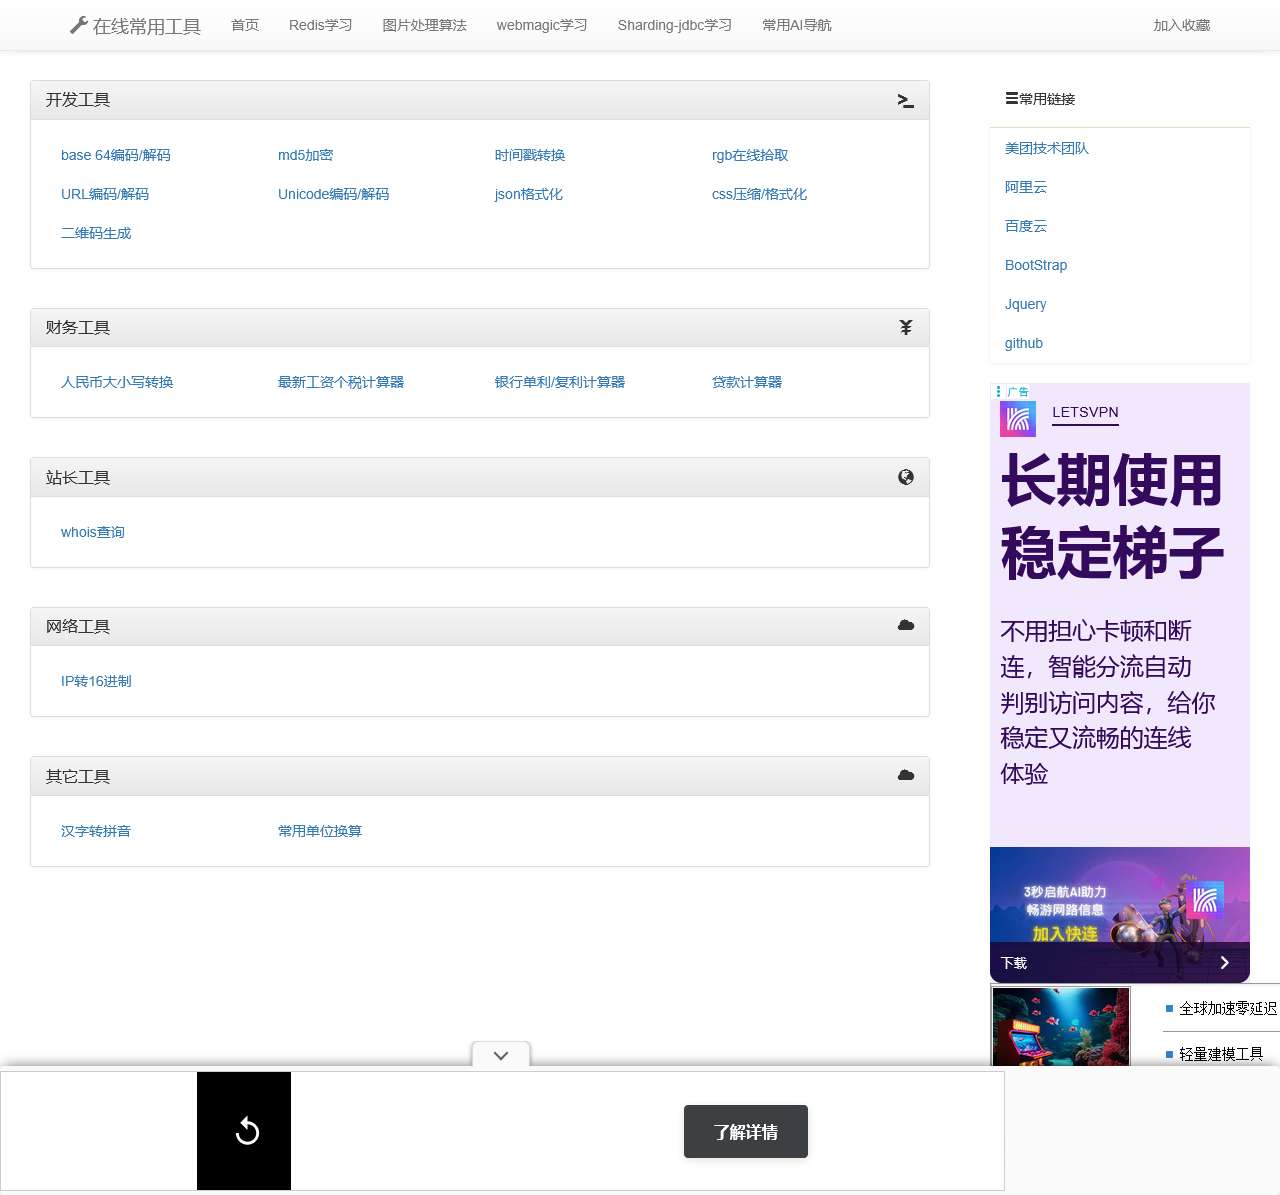This screenshot has width=1280, height=1195.
Task: Click the yen icon in the 财务工具 header
Action: [905, 327]
